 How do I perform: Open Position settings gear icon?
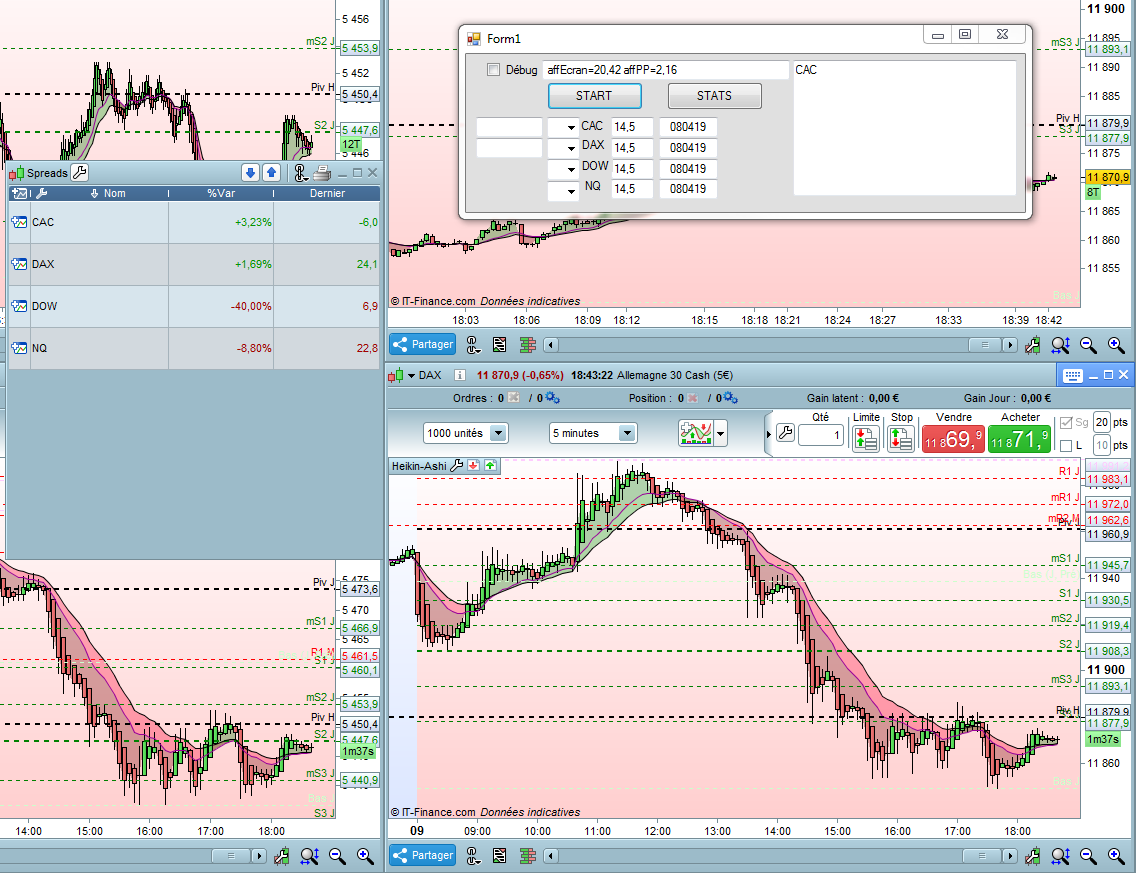pos(731,398)
